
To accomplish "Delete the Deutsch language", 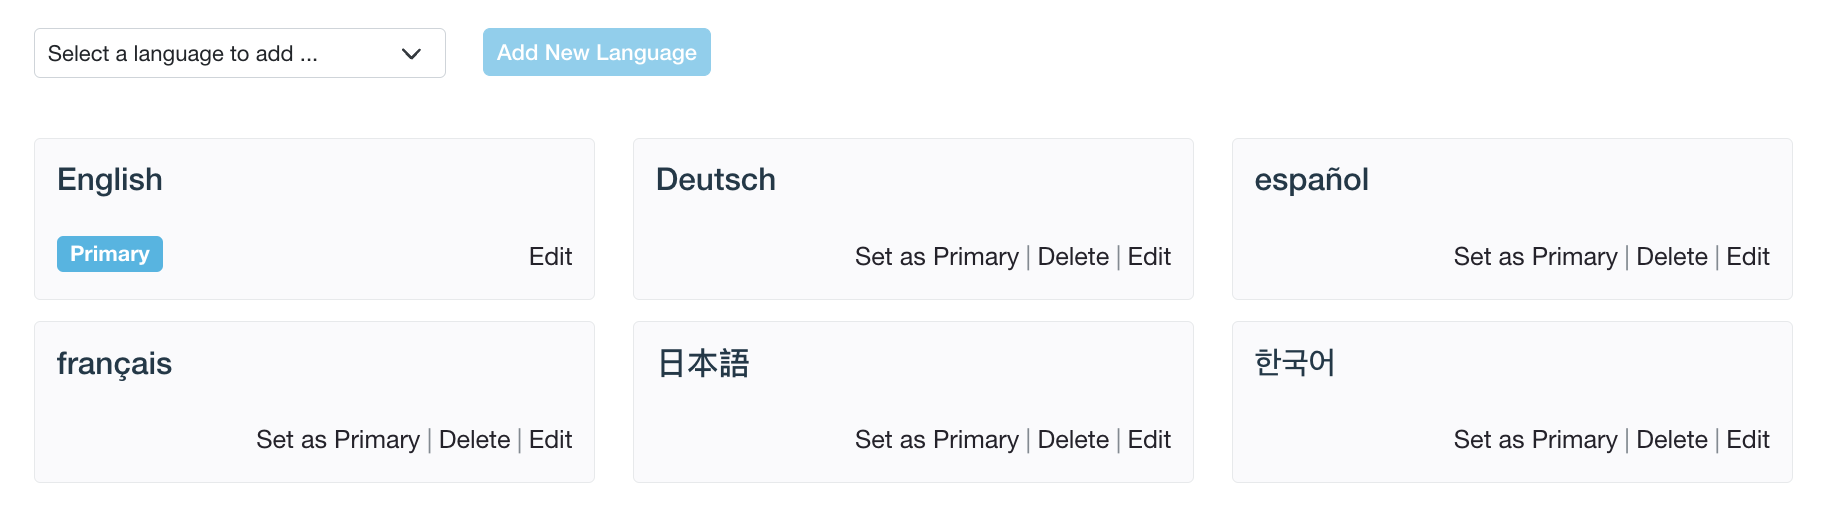I will 1073,257.
